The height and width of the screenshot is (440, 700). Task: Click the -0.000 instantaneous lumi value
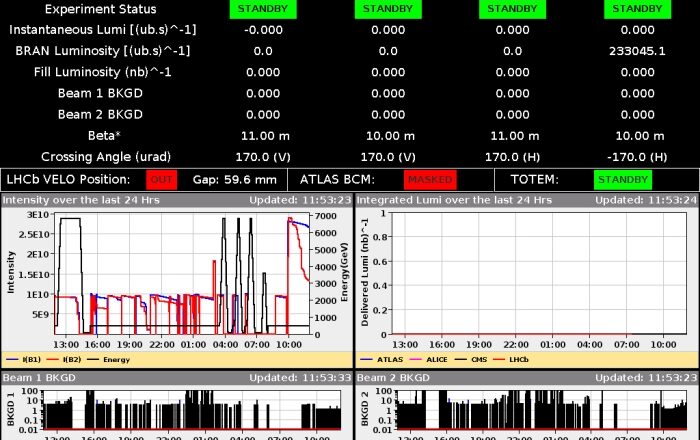tap(263, 30)
